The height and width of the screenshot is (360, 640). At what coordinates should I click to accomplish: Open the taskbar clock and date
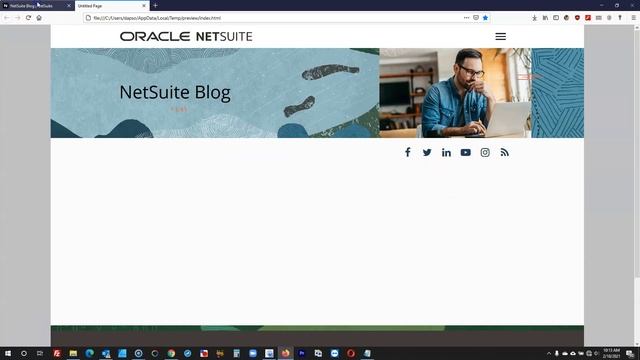[x=611, y=353]
